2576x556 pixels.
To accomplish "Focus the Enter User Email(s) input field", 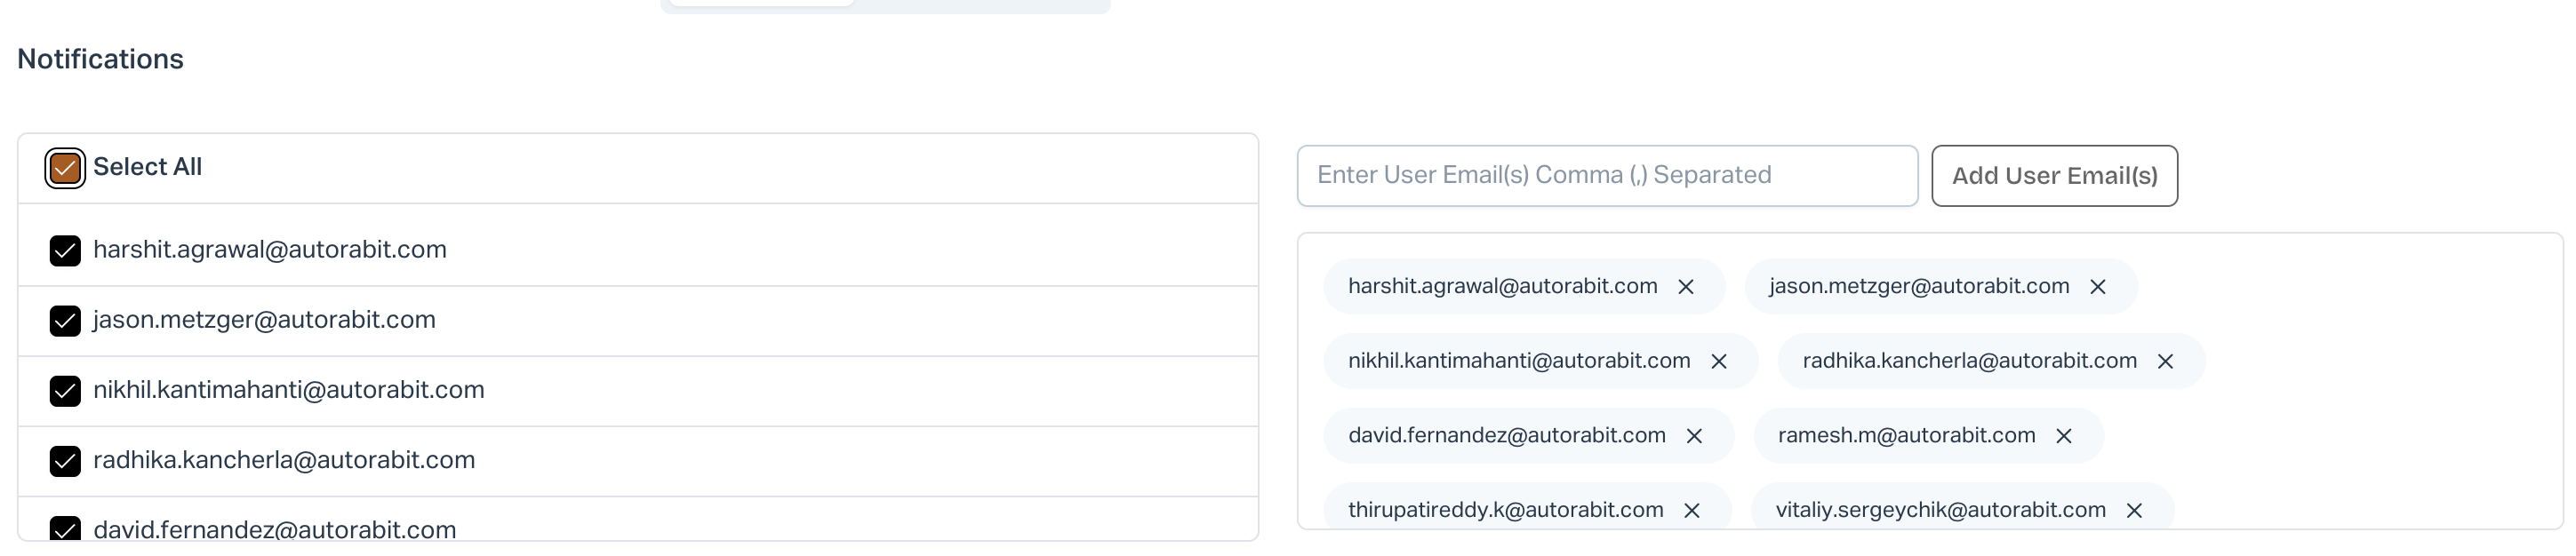I will pos(1606,176).
